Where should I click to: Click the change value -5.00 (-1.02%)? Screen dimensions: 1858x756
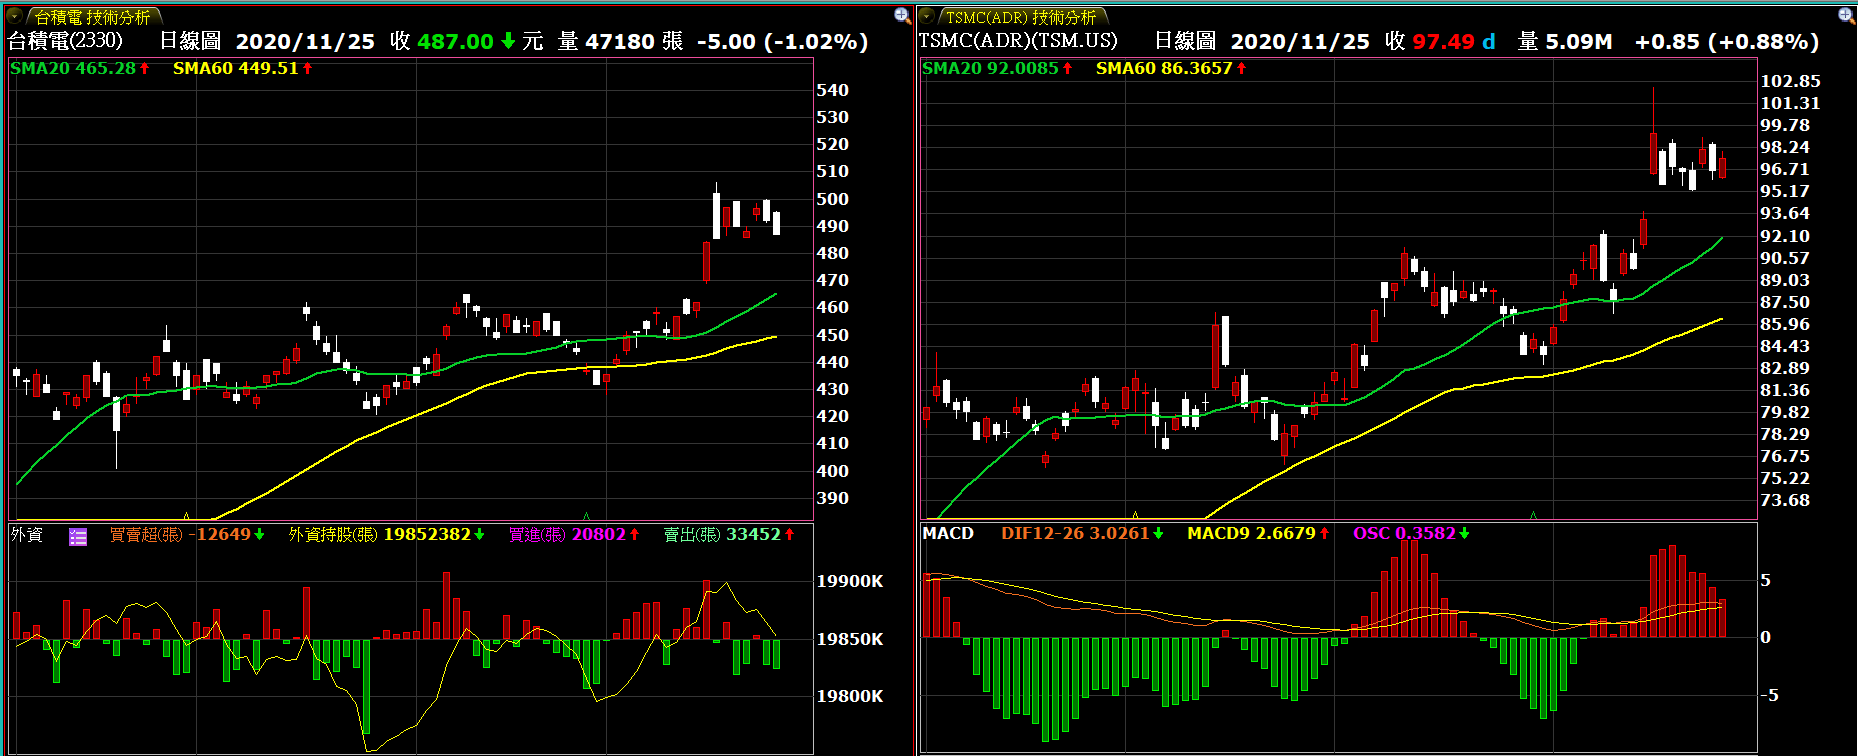(x=782, y=41)
